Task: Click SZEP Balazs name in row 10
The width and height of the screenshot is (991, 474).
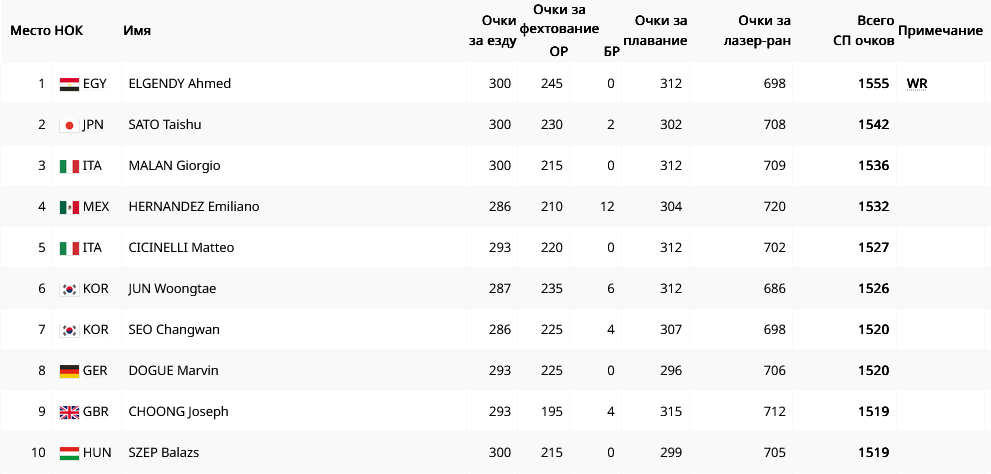Action: [x=164, y=453]
